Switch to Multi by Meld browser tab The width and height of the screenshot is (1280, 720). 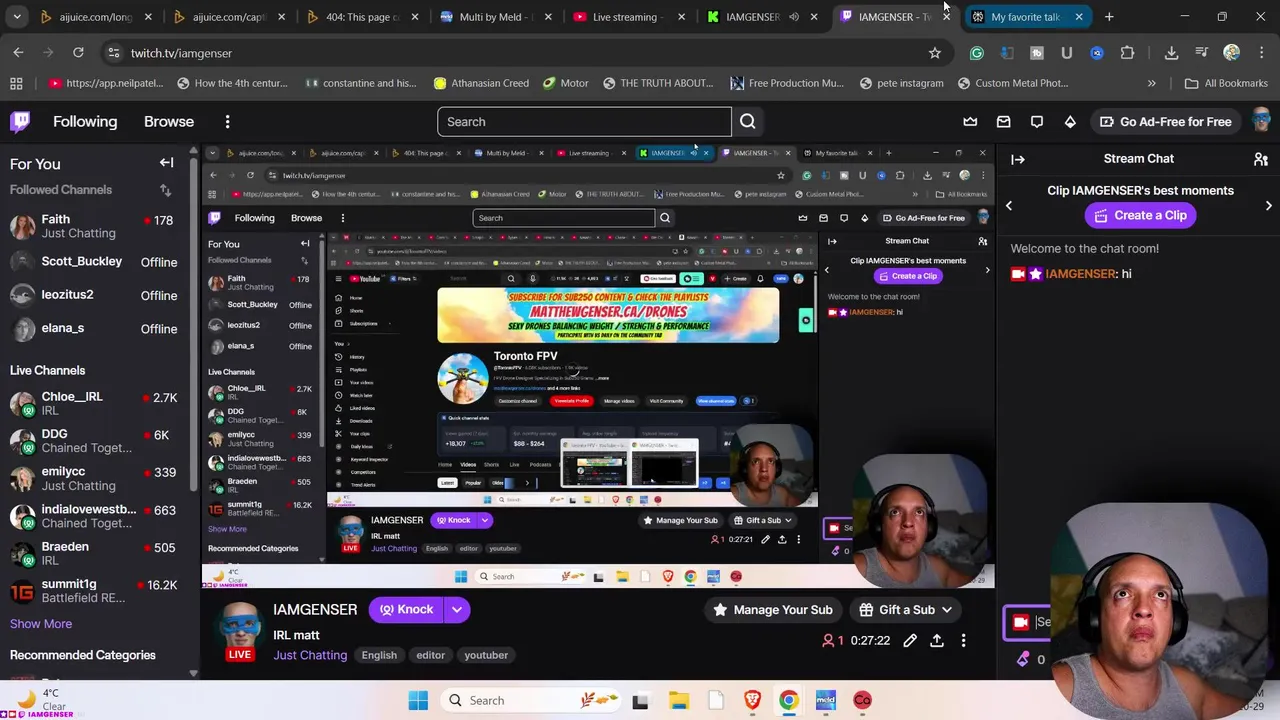pos(494,17)
